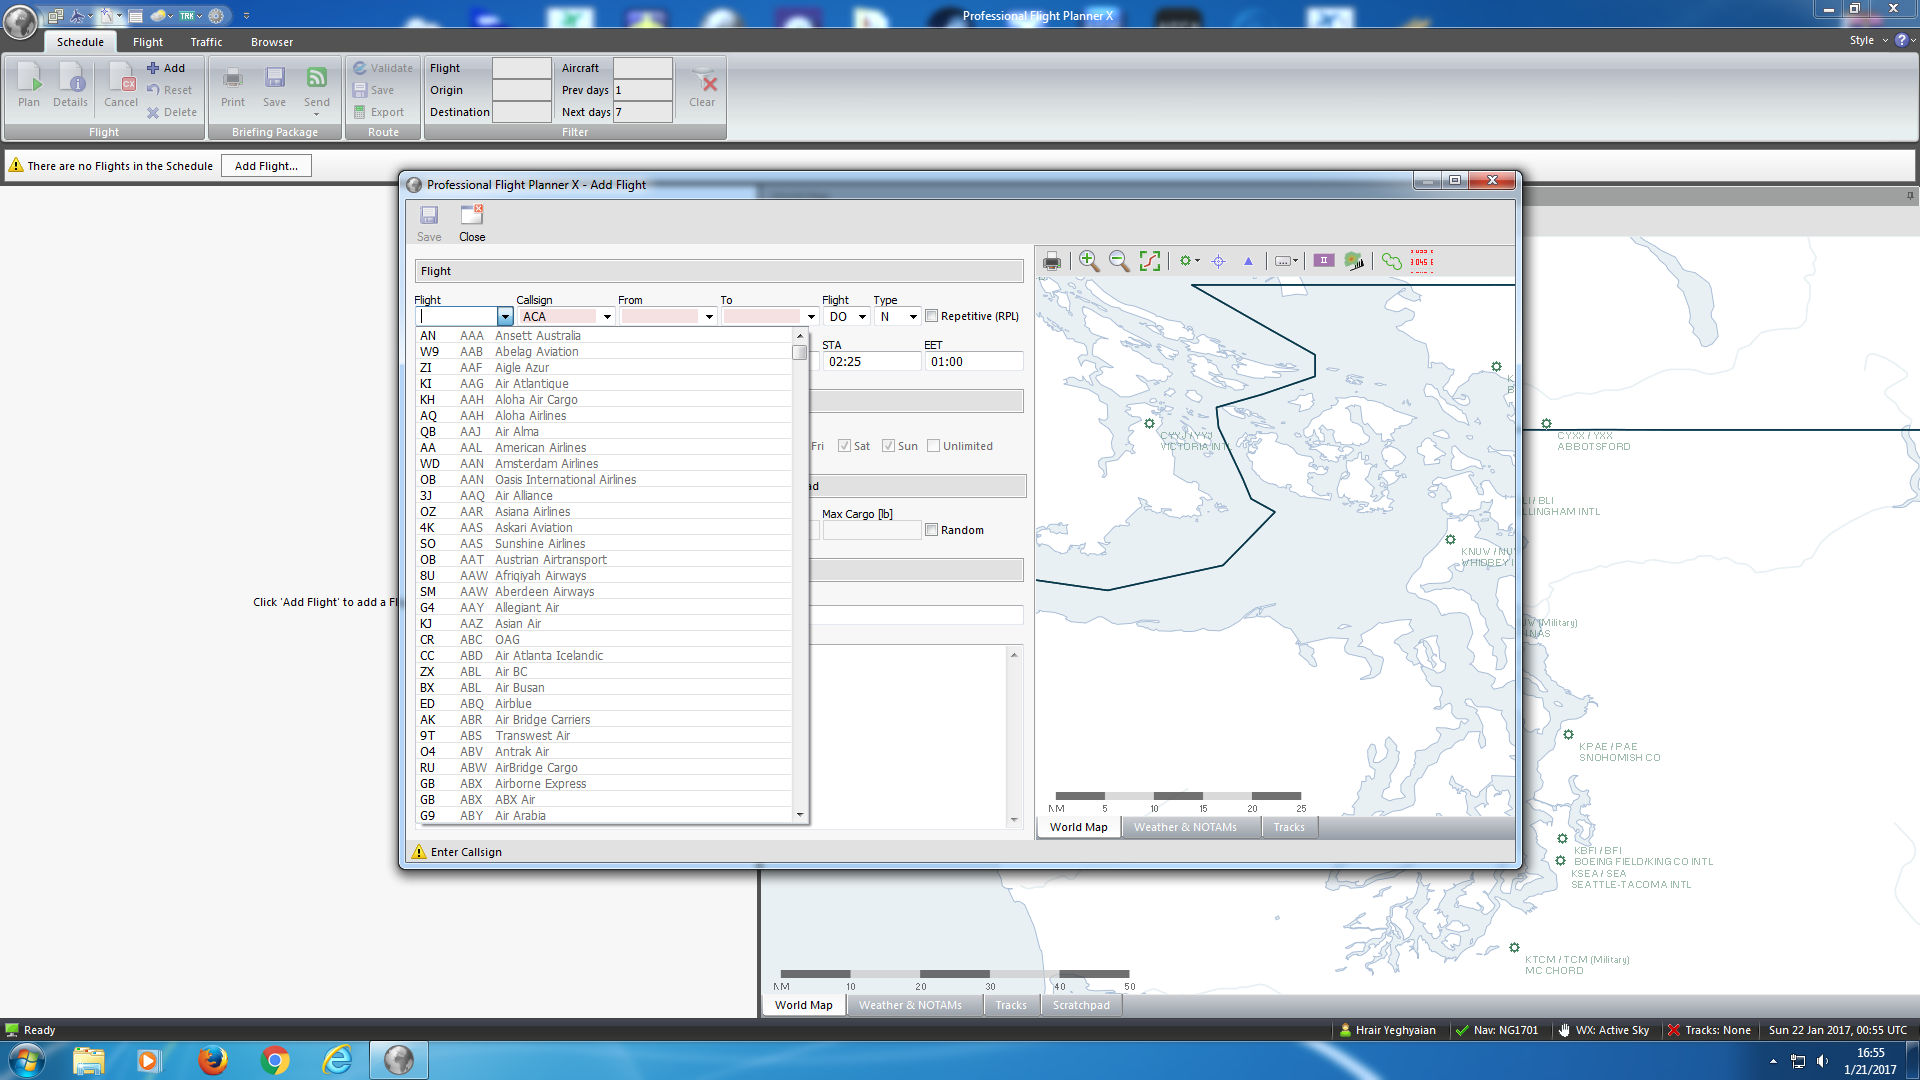Open the Flight rules DO dropdown
The image size is (1920, 1080).
(862, 317)
